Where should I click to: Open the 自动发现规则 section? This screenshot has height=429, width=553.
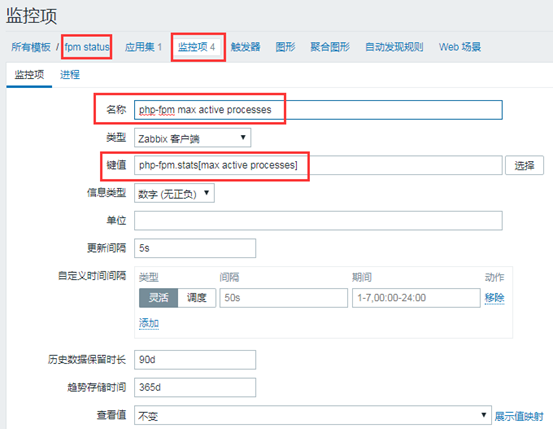click(x=394, y=47)
